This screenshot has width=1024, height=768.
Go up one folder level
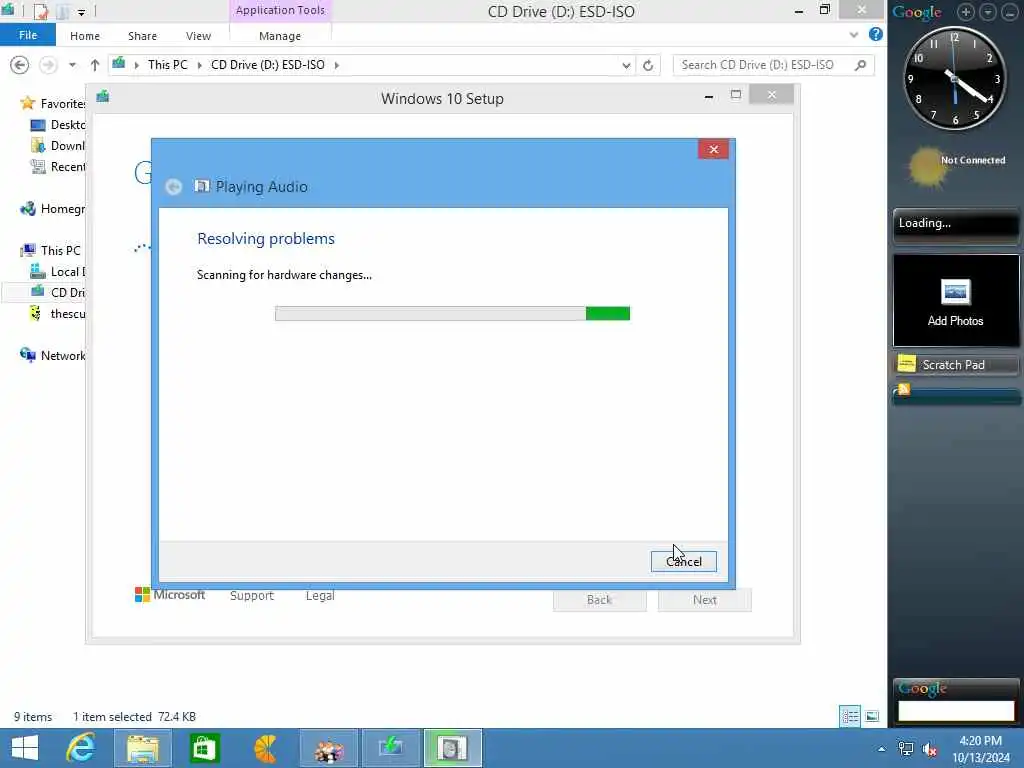pyautogui.click(x=95, y=65)
